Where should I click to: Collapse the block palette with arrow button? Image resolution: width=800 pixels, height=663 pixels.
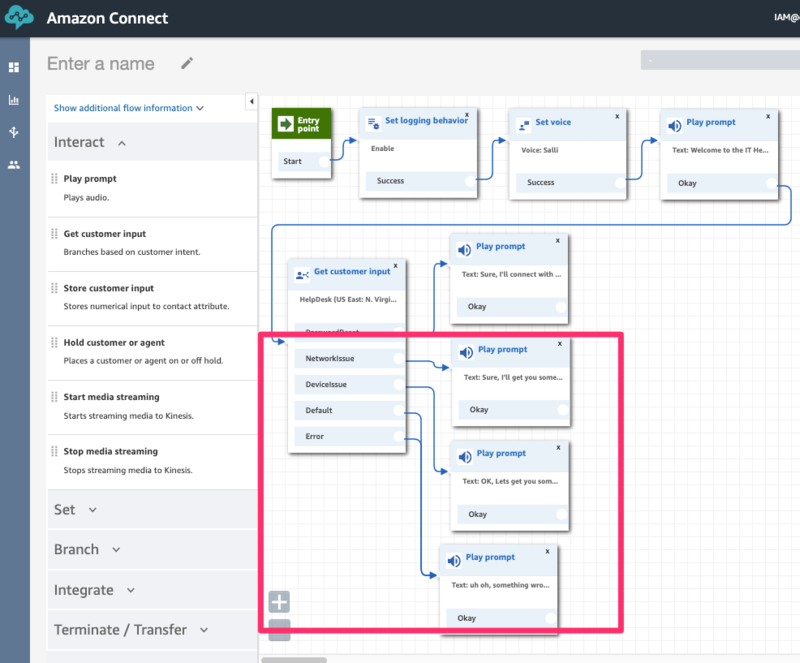252,102
